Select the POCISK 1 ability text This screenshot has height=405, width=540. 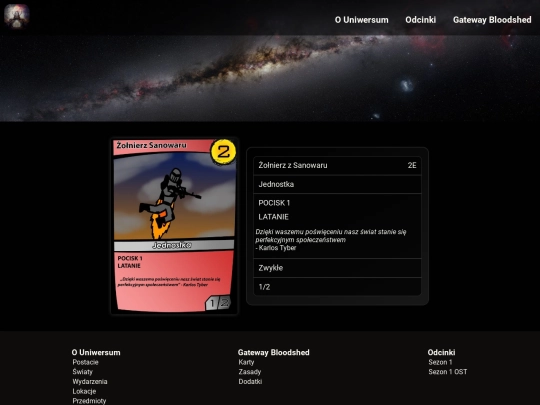[x=274, y=203]
